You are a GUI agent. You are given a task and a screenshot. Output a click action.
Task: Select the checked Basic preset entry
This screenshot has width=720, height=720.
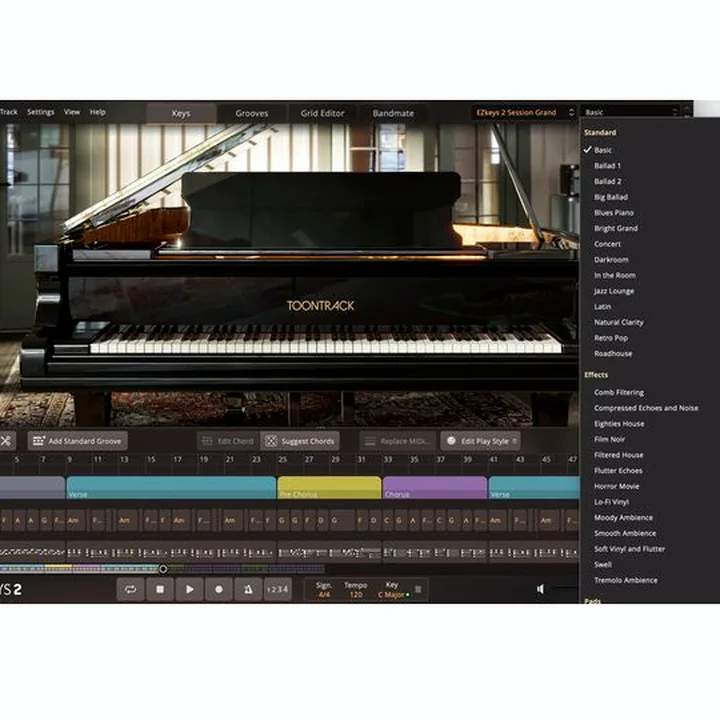pos(603,150)
